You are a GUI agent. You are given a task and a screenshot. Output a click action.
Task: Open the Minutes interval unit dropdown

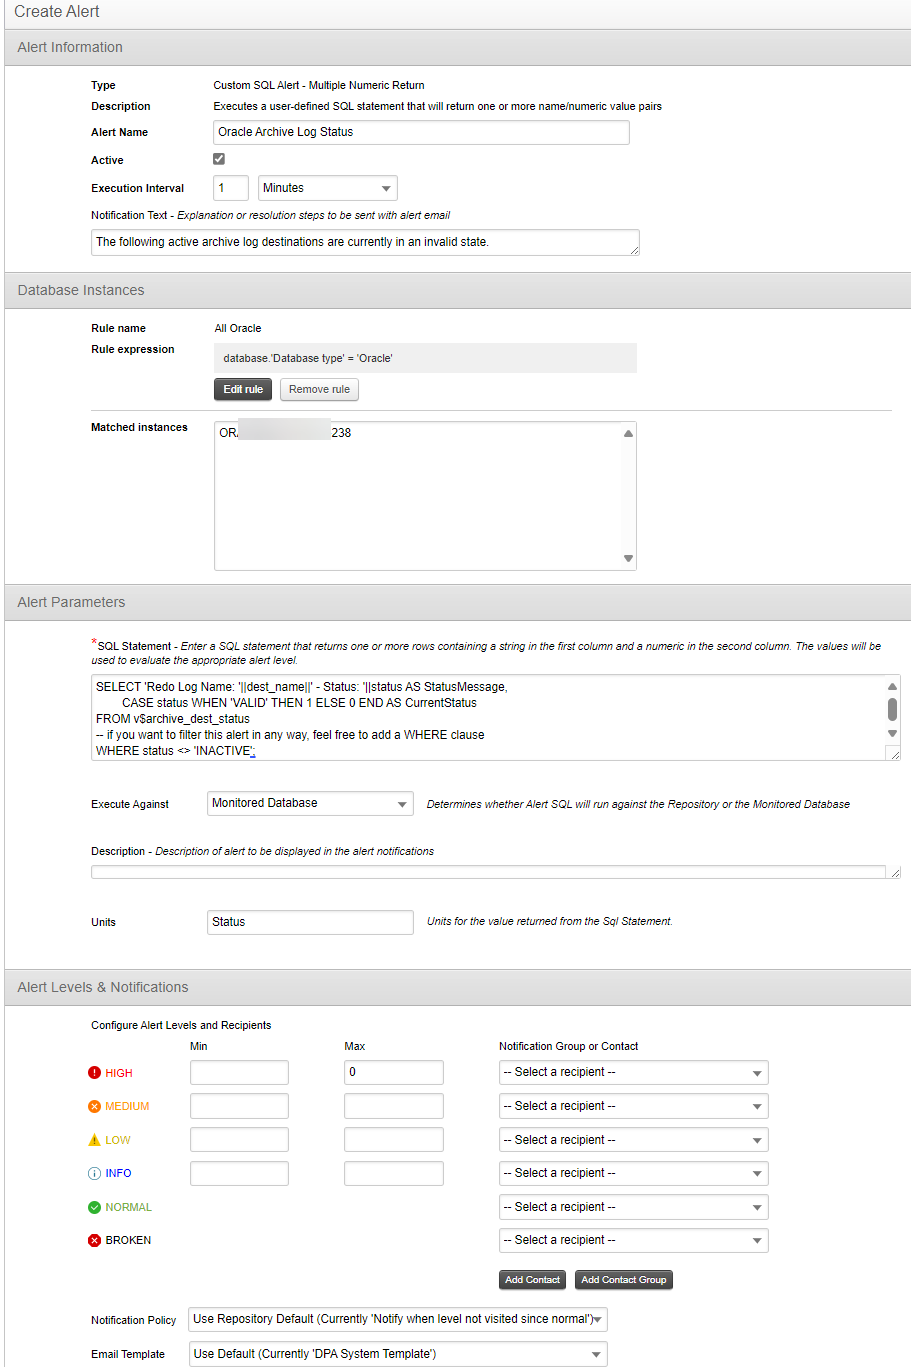point(328,188)
